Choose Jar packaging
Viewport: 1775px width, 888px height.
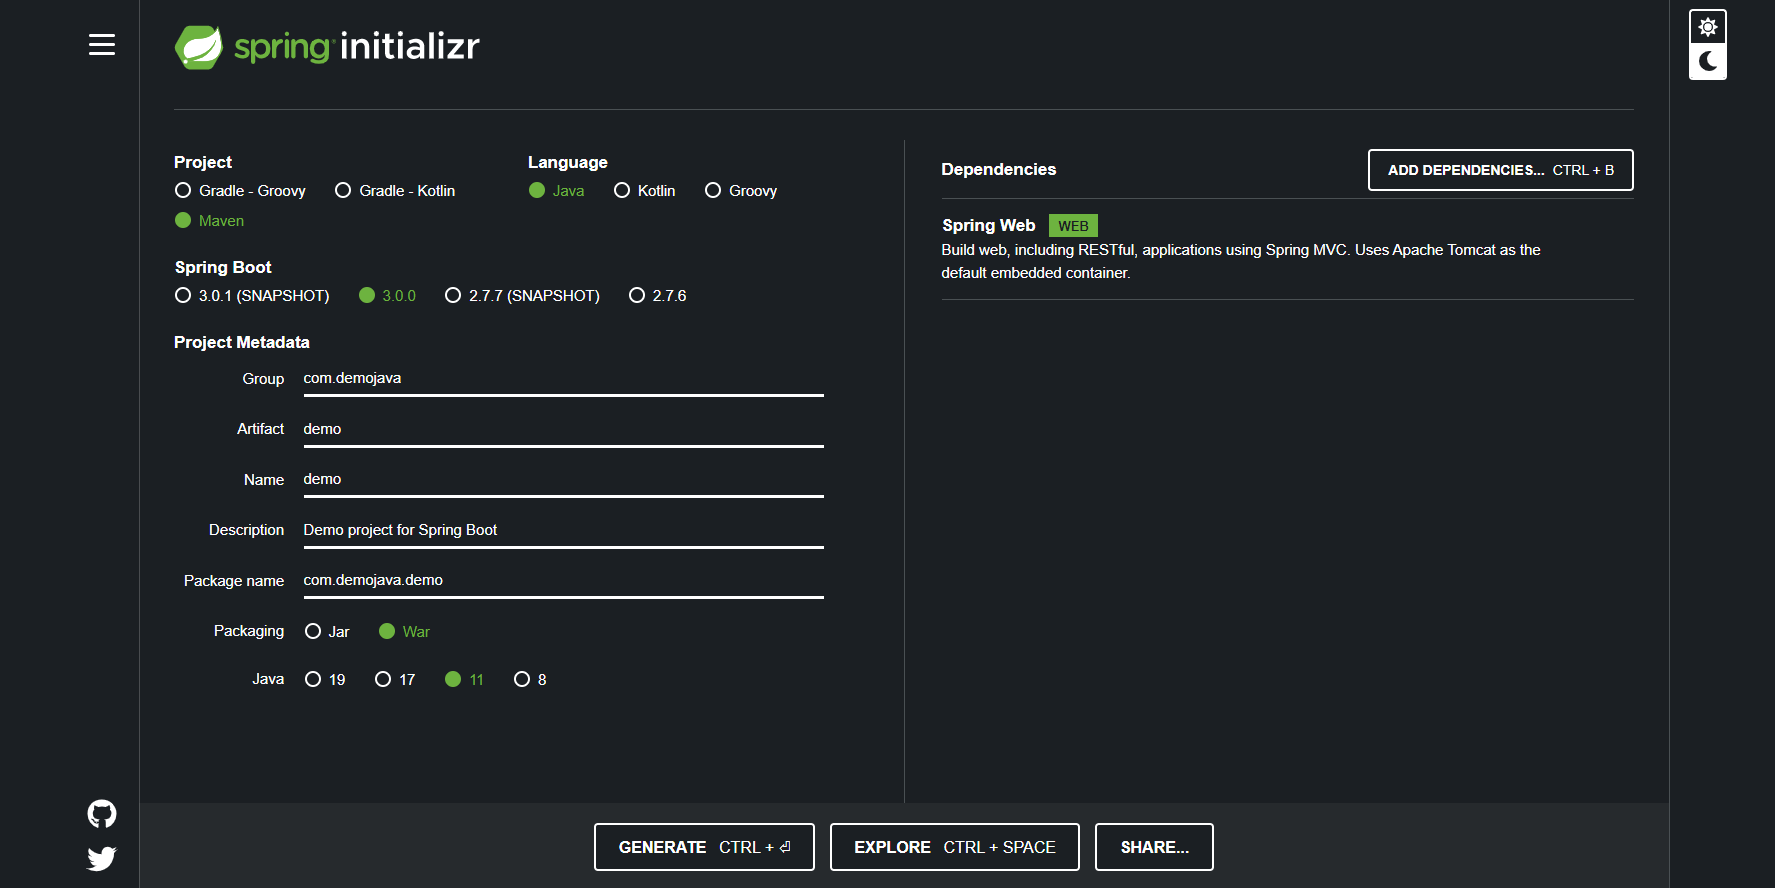coord(327,632)
